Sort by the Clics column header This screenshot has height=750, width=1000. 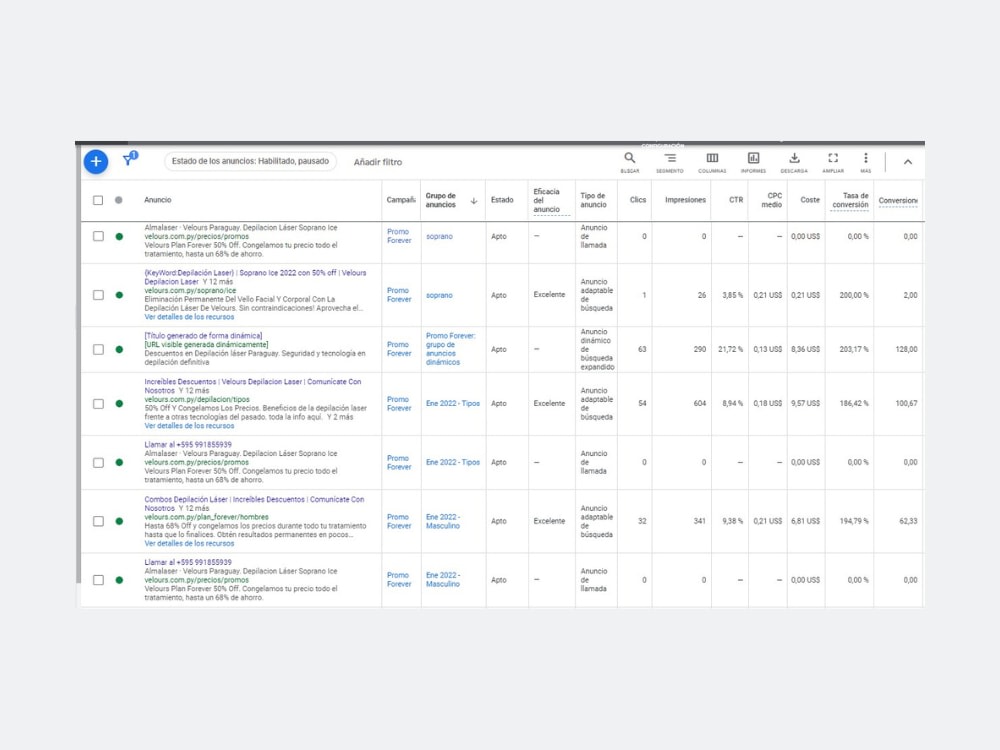coord(638,200)
